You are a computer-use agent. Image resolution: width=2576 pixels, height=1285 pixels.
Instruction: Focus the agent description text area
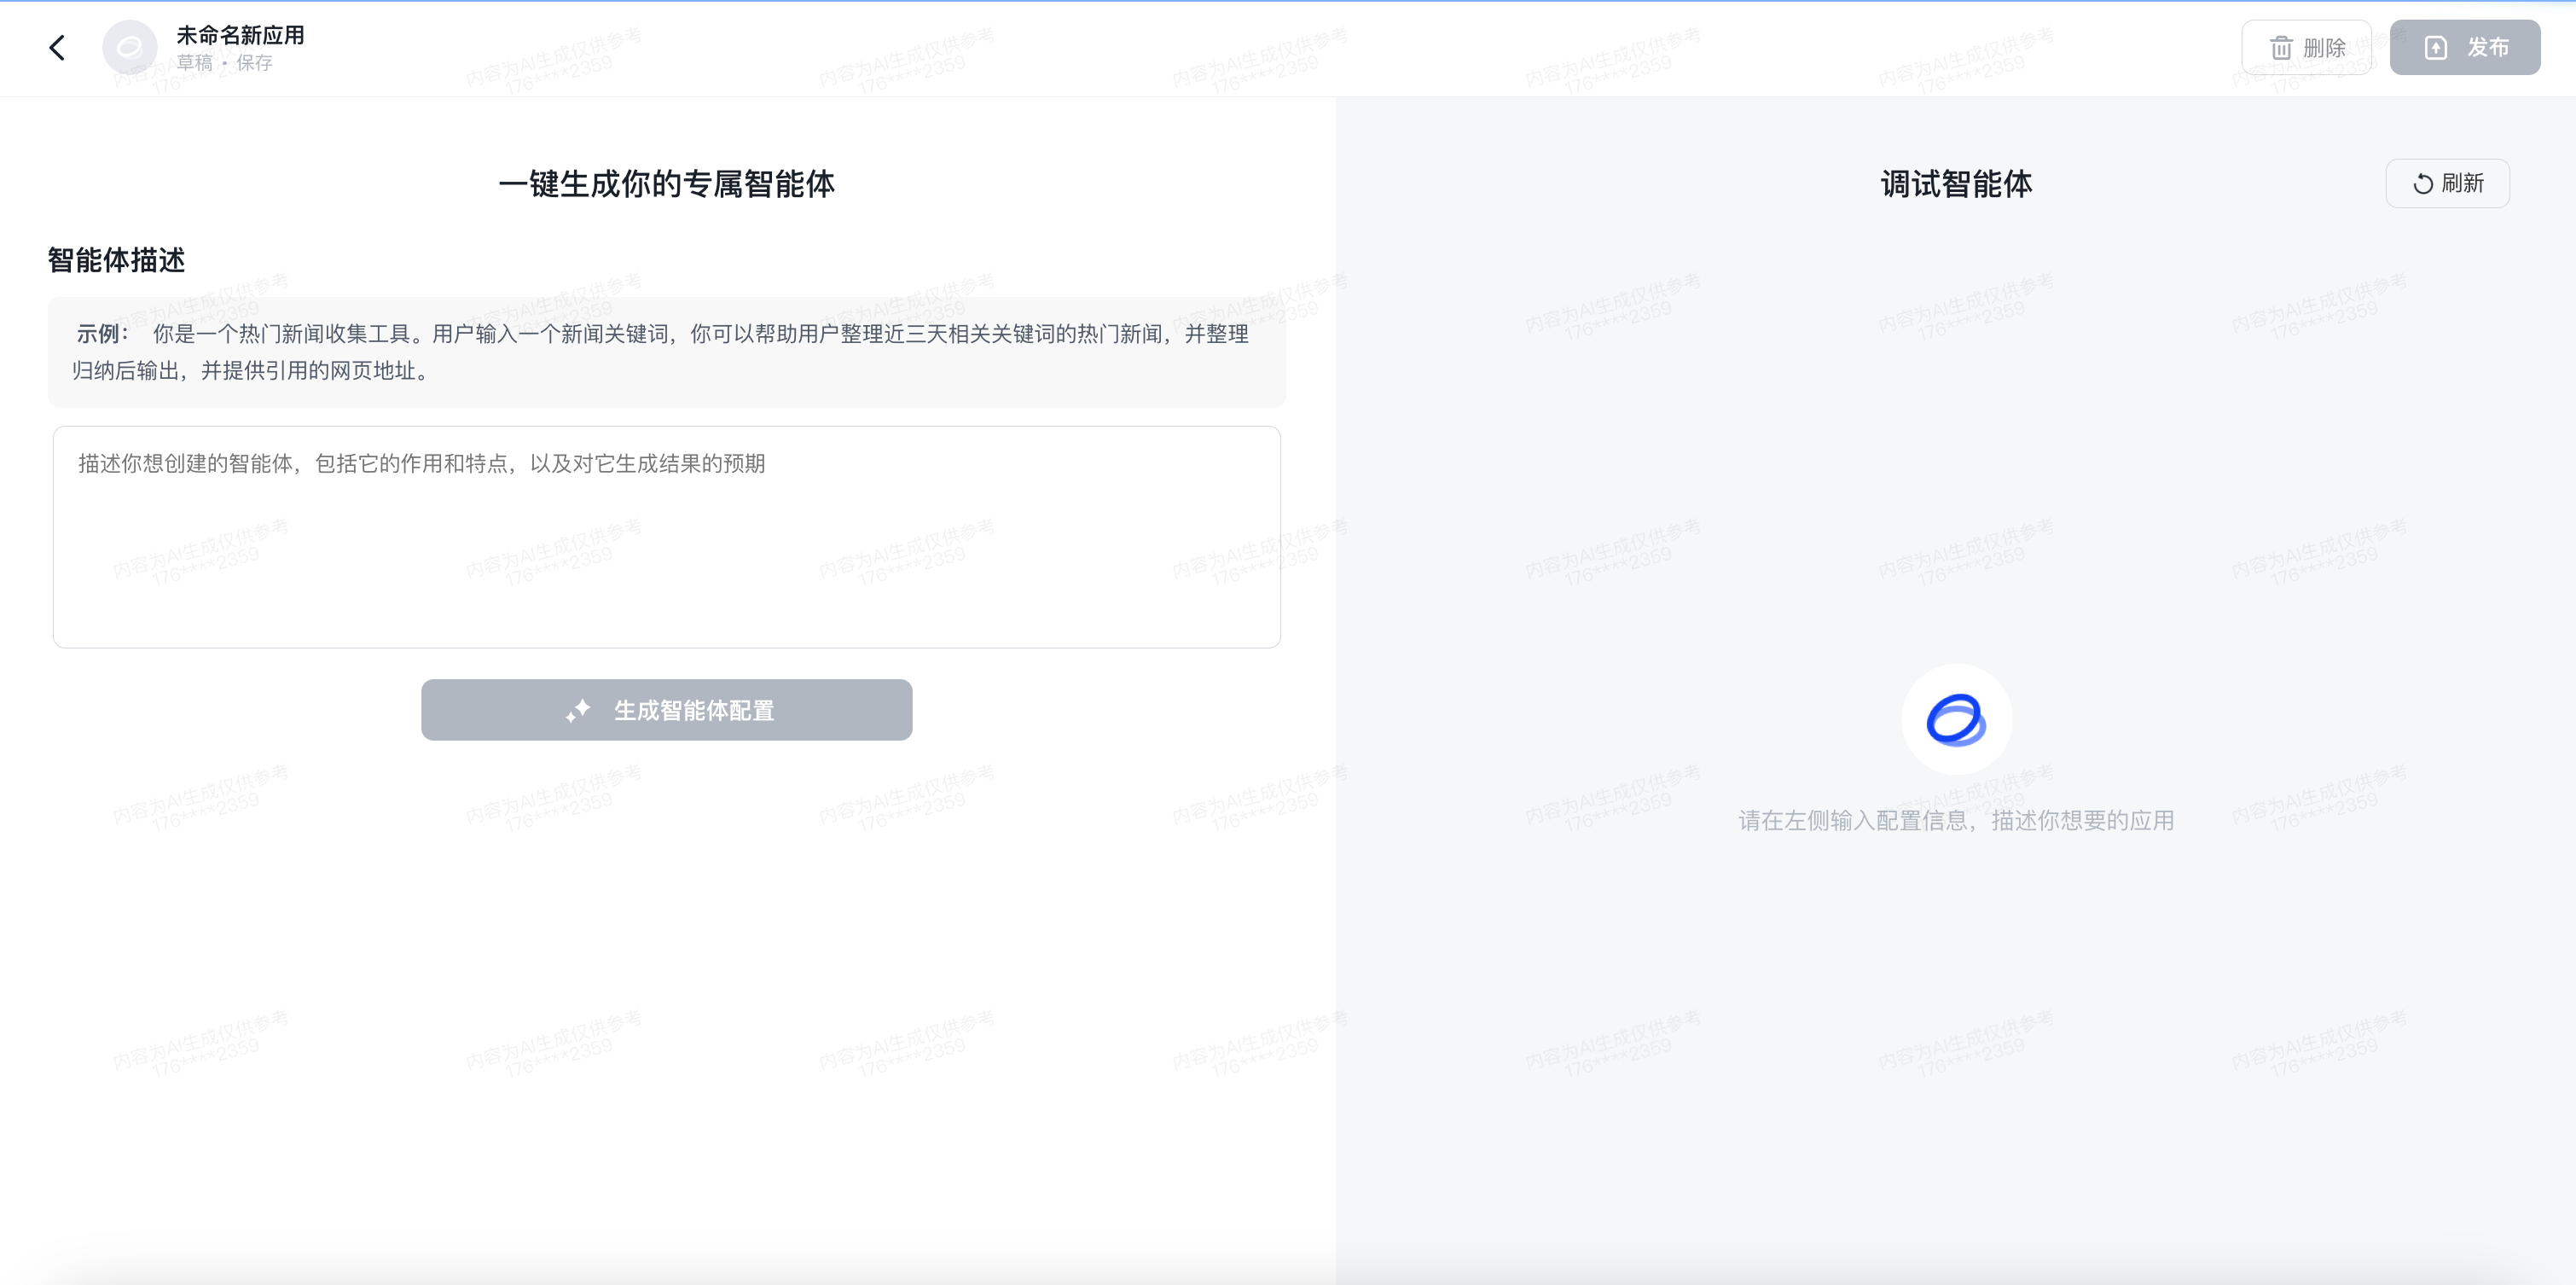[x=666, y=537]
